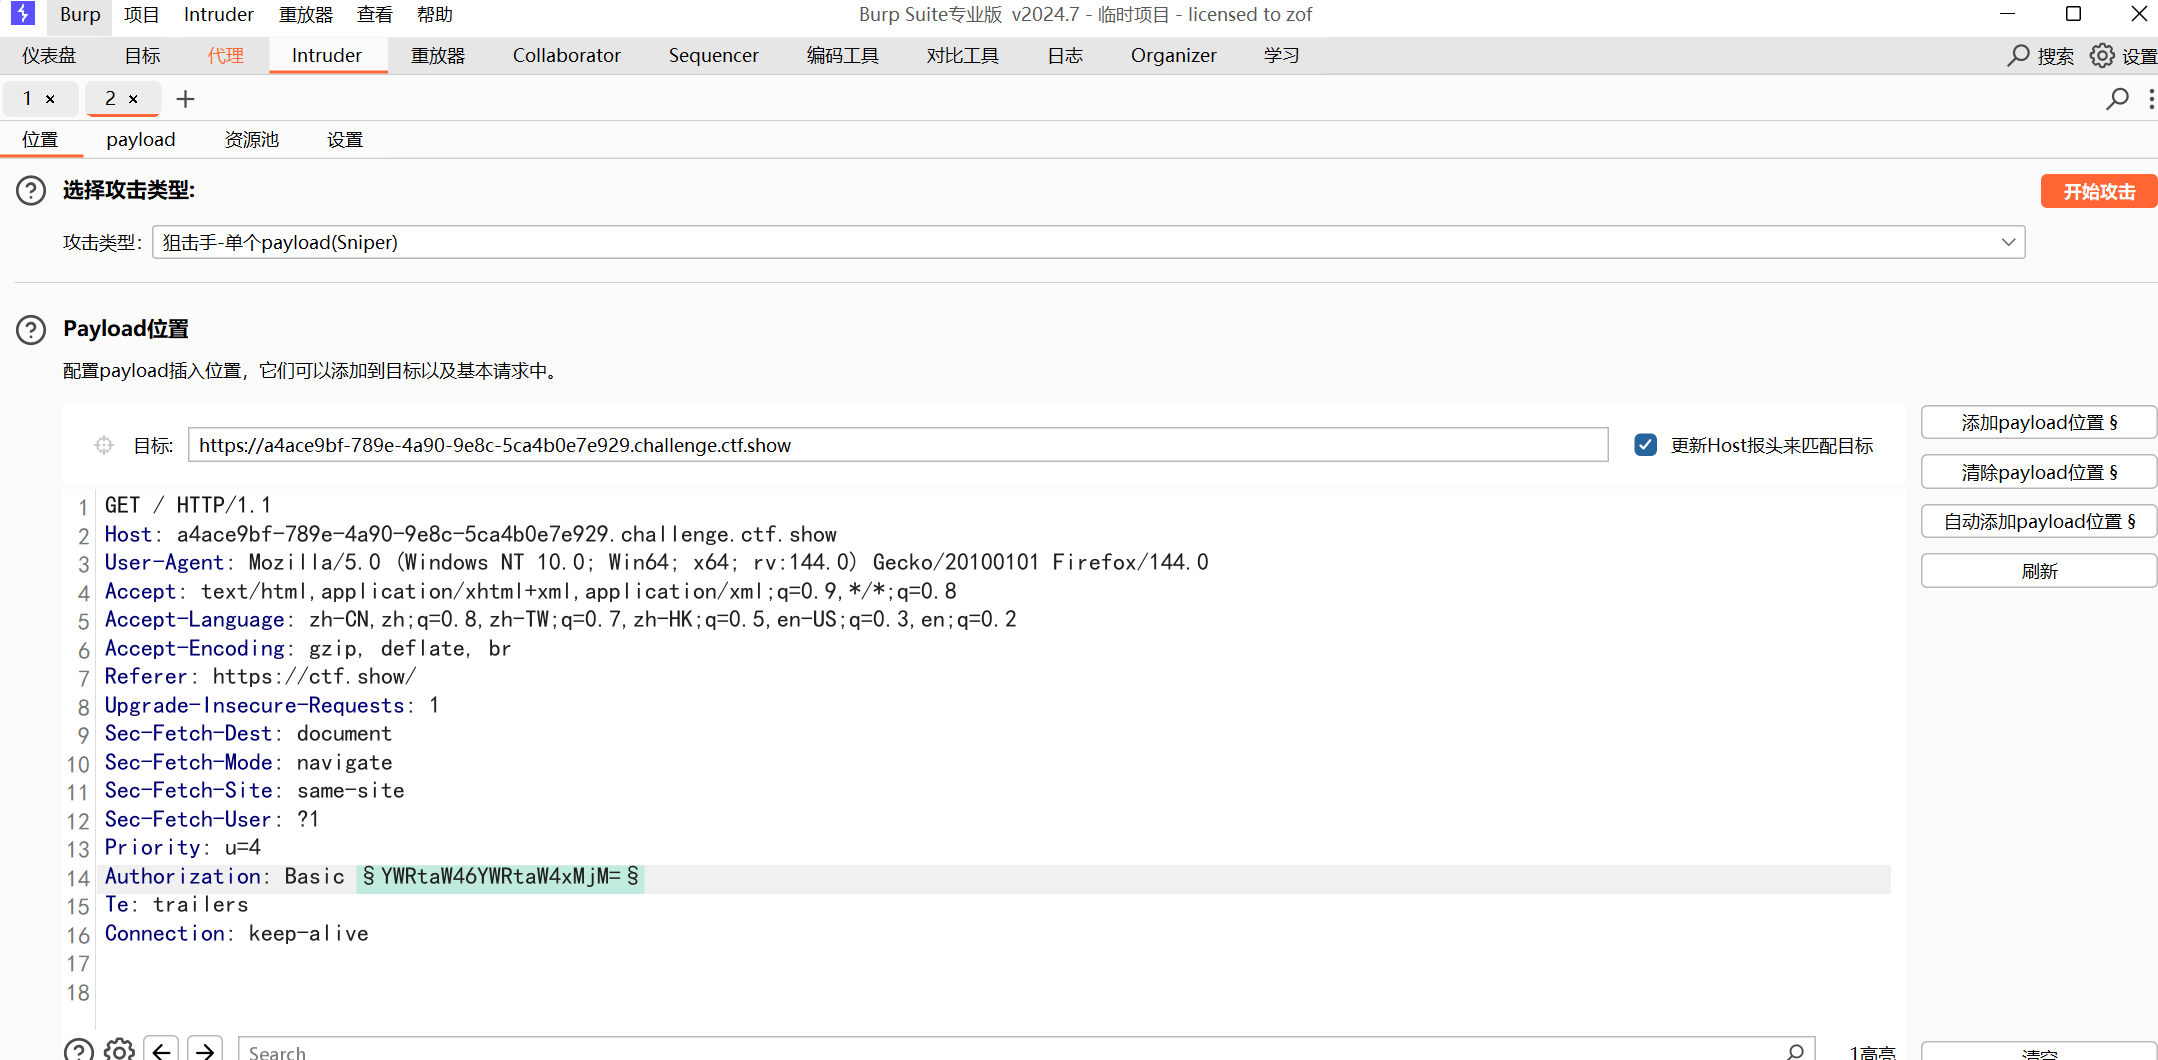Switch to the 对比工具 tab
The width and height of the screenshot is (2158, 1060).
pos(963,56)
